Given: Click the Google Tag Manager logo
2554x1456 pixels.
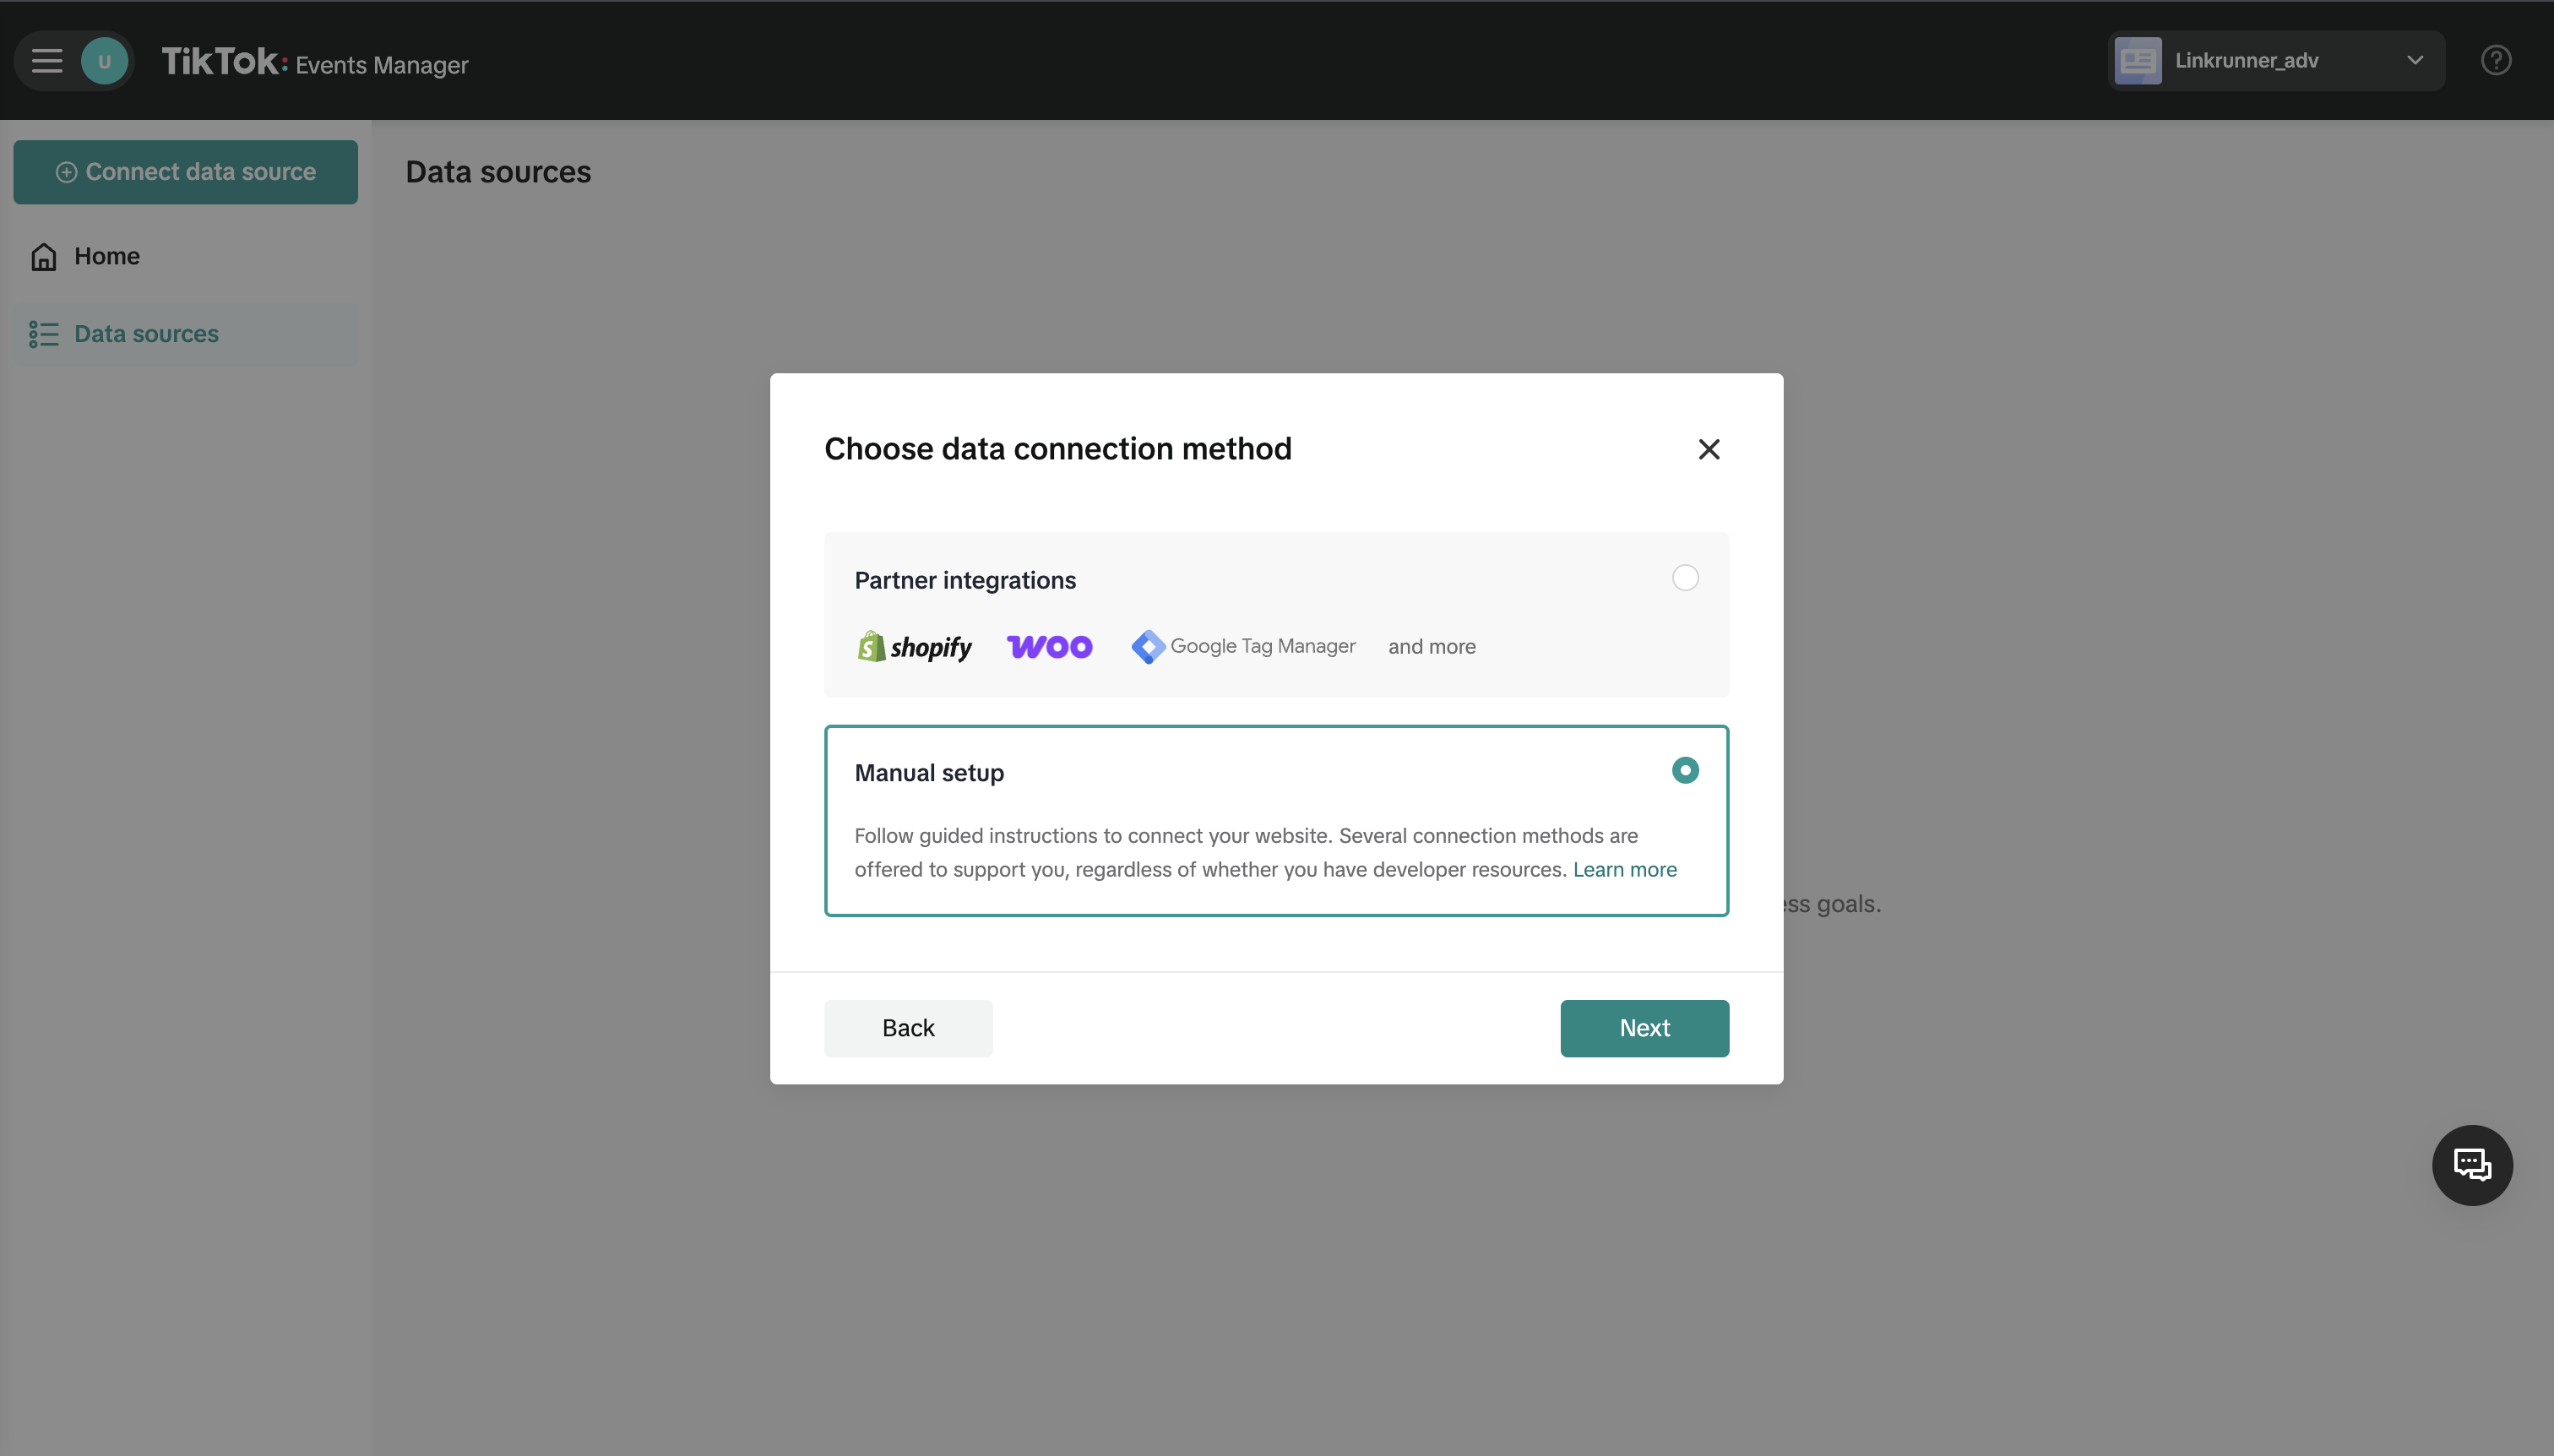Looking at the screenshot, I should coord(1243,647).
